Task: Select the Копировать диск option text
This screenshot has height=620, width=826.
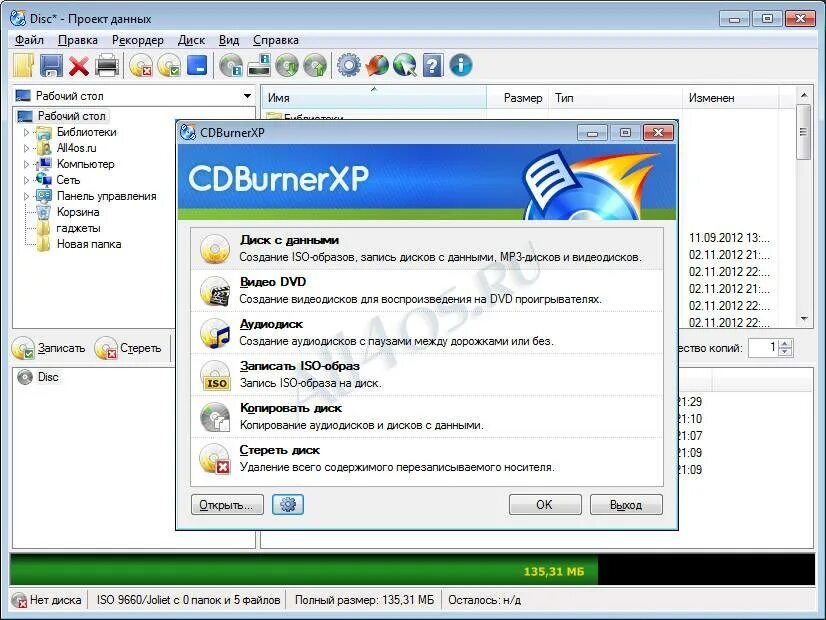Action: tap(291, 408)
